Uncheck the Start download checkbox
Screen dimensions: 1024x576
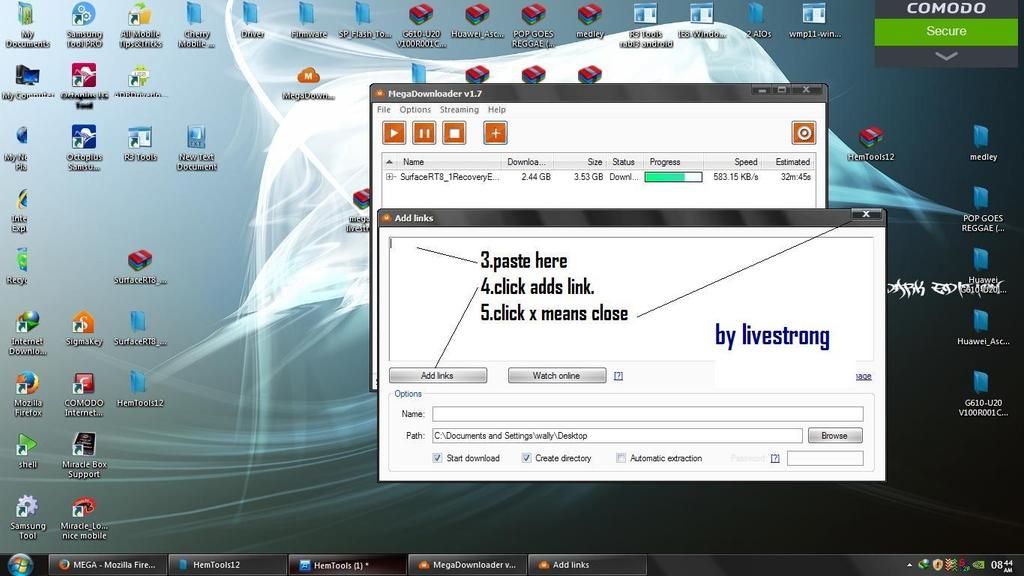tap(438, 458)
